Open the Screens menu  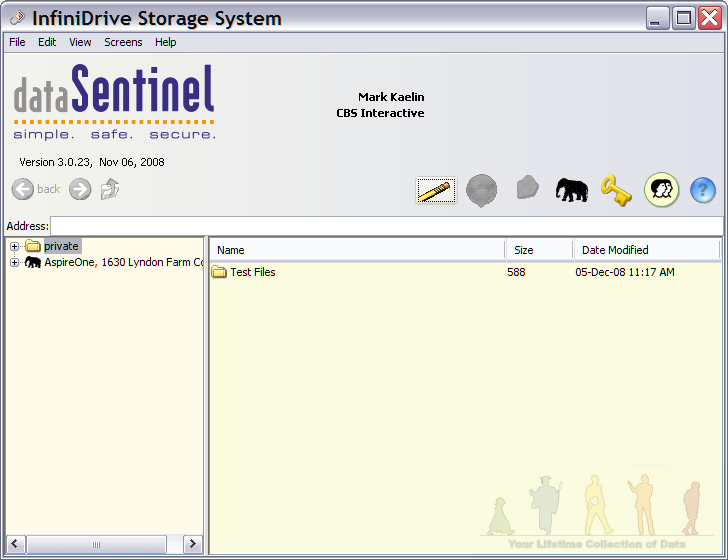point(123,42)
